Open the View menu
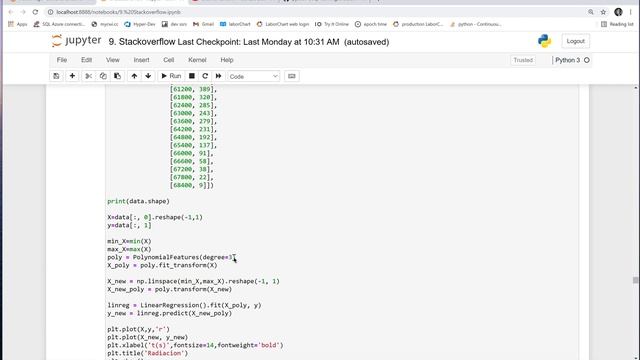 coord(113,60)
